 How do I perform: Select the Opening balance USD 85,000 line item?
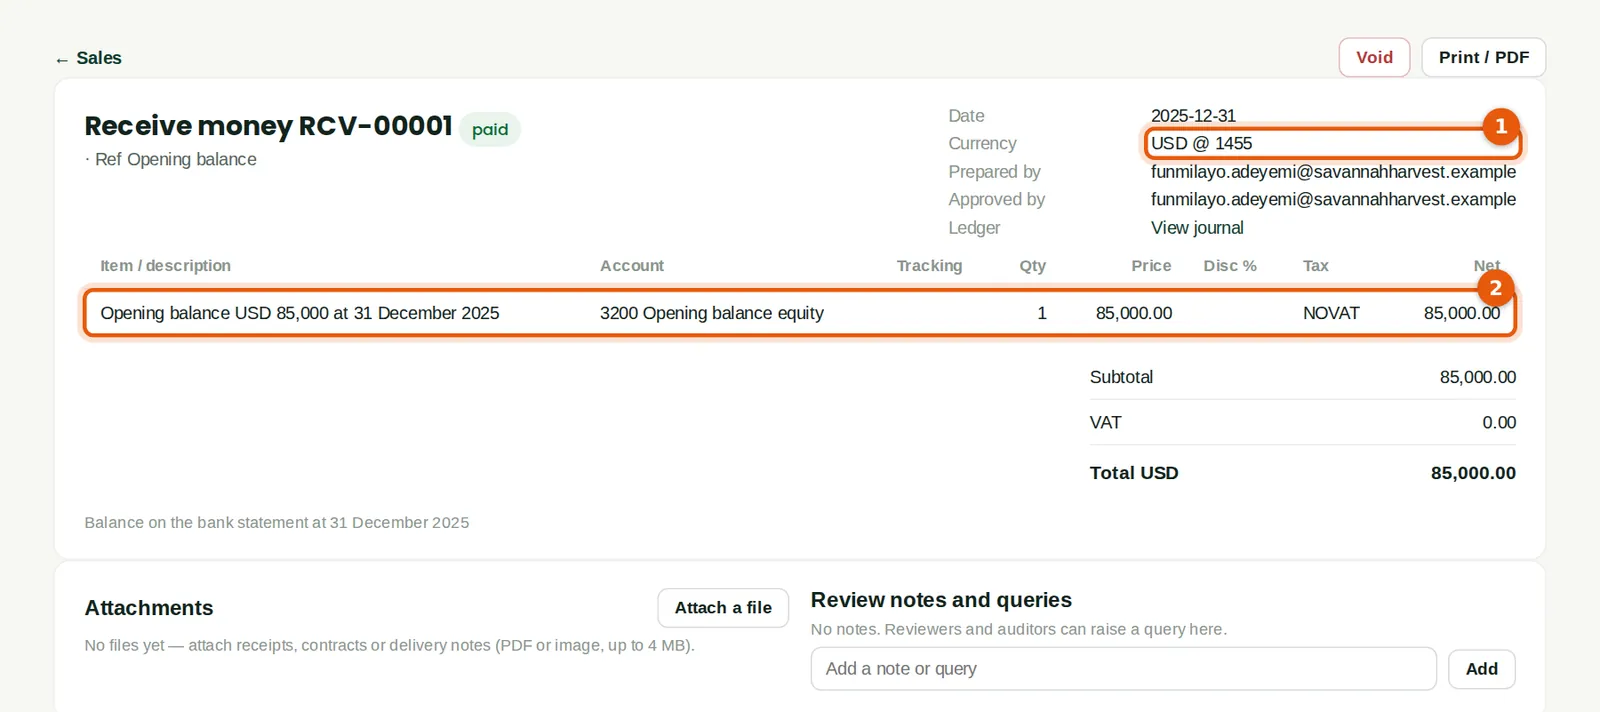point(799,313)
